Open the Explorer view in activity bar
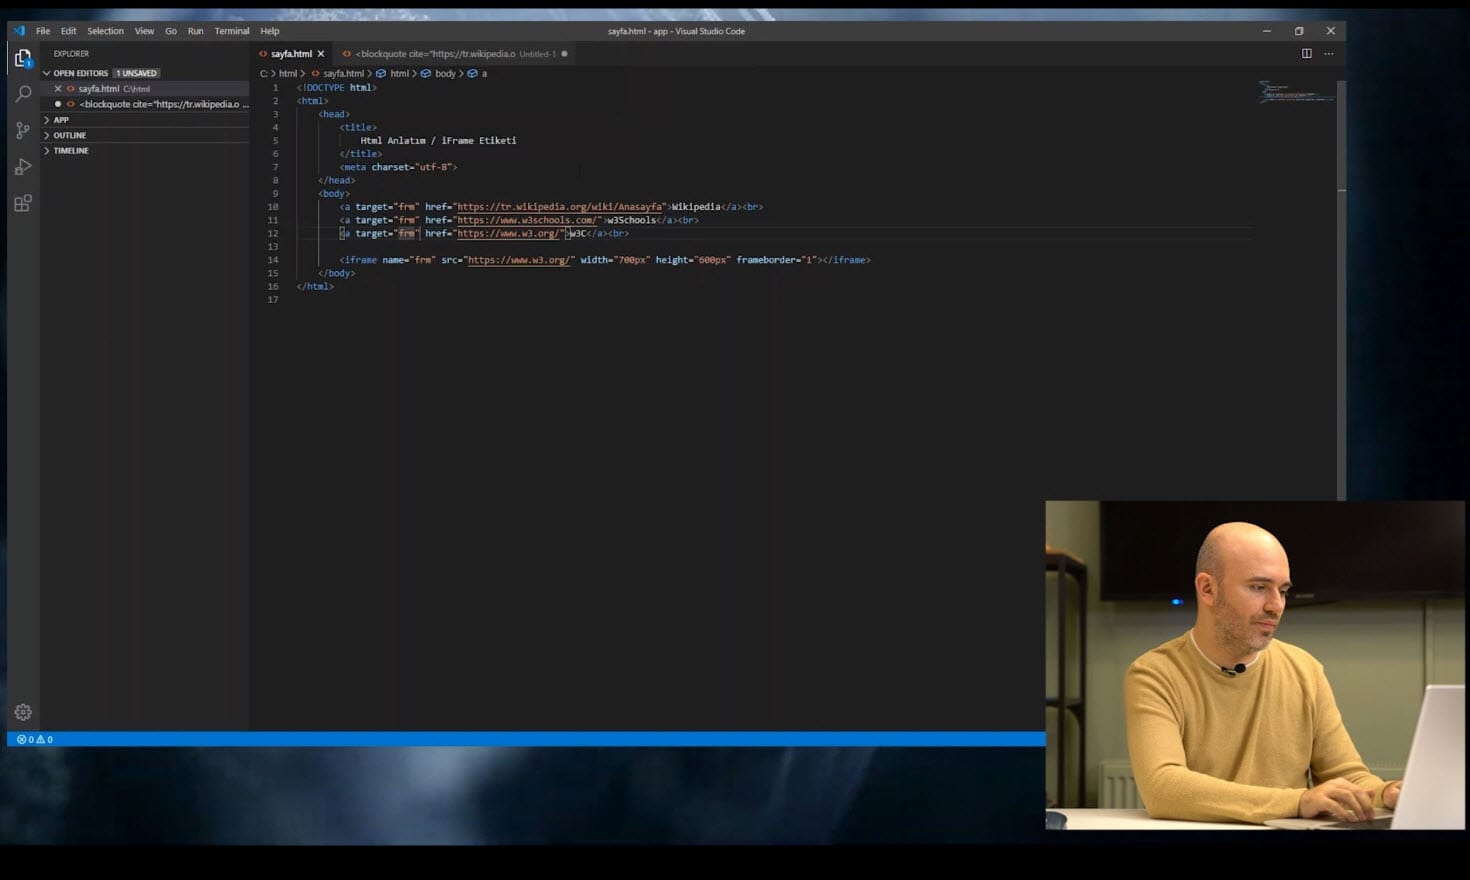 click(23, 58)
